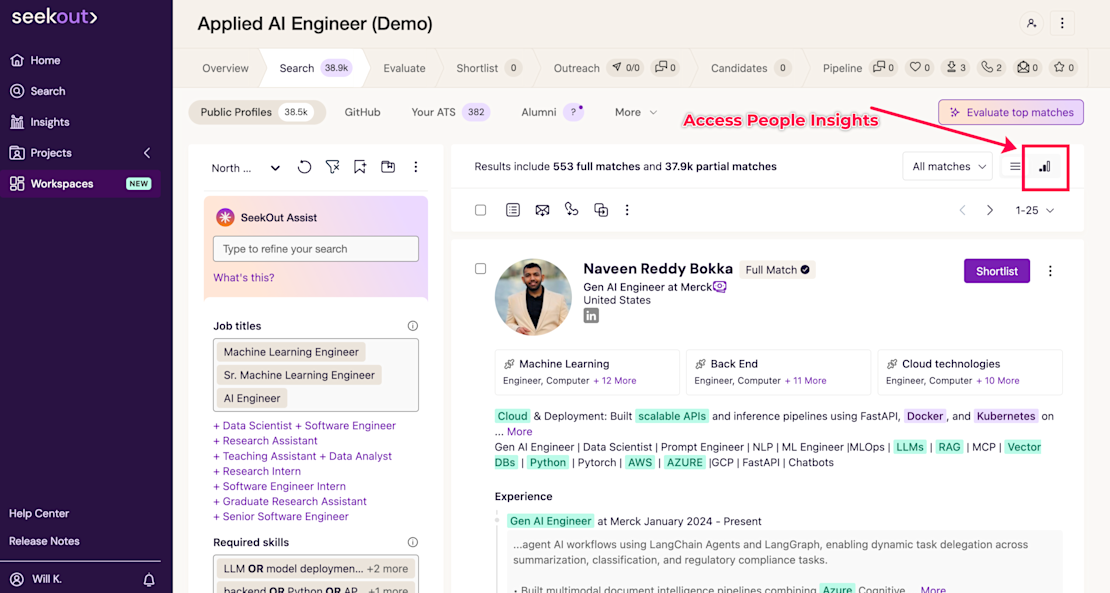Open the Will K. user profile
The width and height of the screenshot is (1110, 593).
click(37, 579)
